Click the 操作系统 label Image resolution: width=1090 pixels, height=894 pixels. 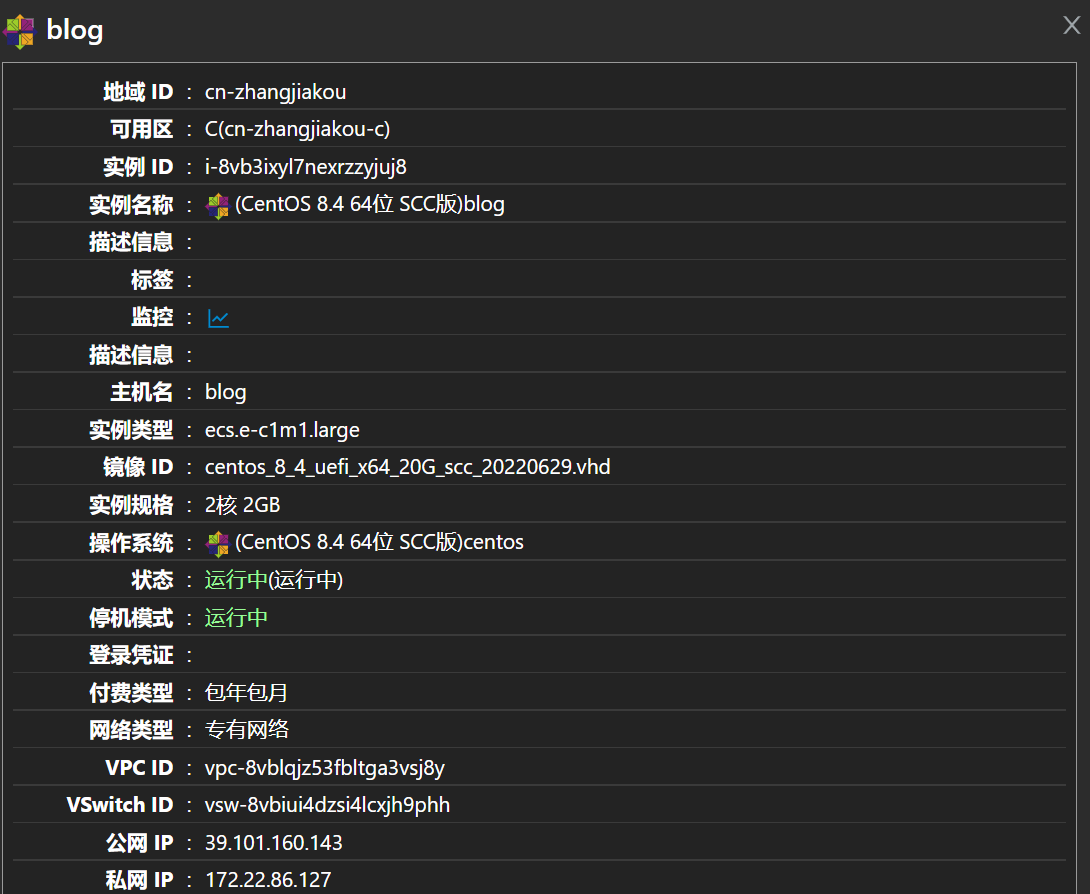[x=131, y=543]
